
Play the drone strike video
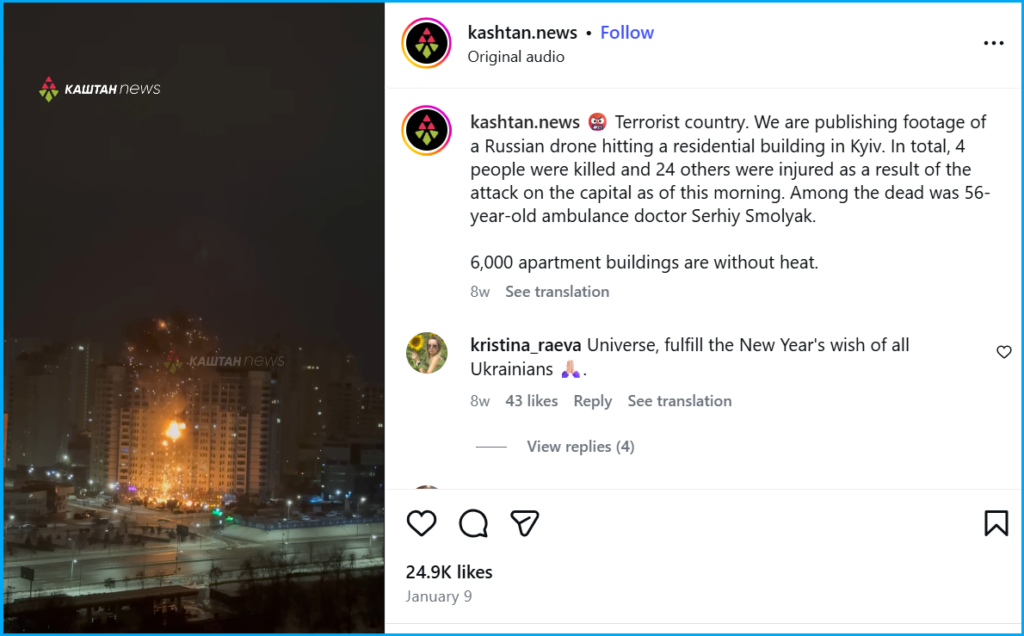[x=194, y=318]
